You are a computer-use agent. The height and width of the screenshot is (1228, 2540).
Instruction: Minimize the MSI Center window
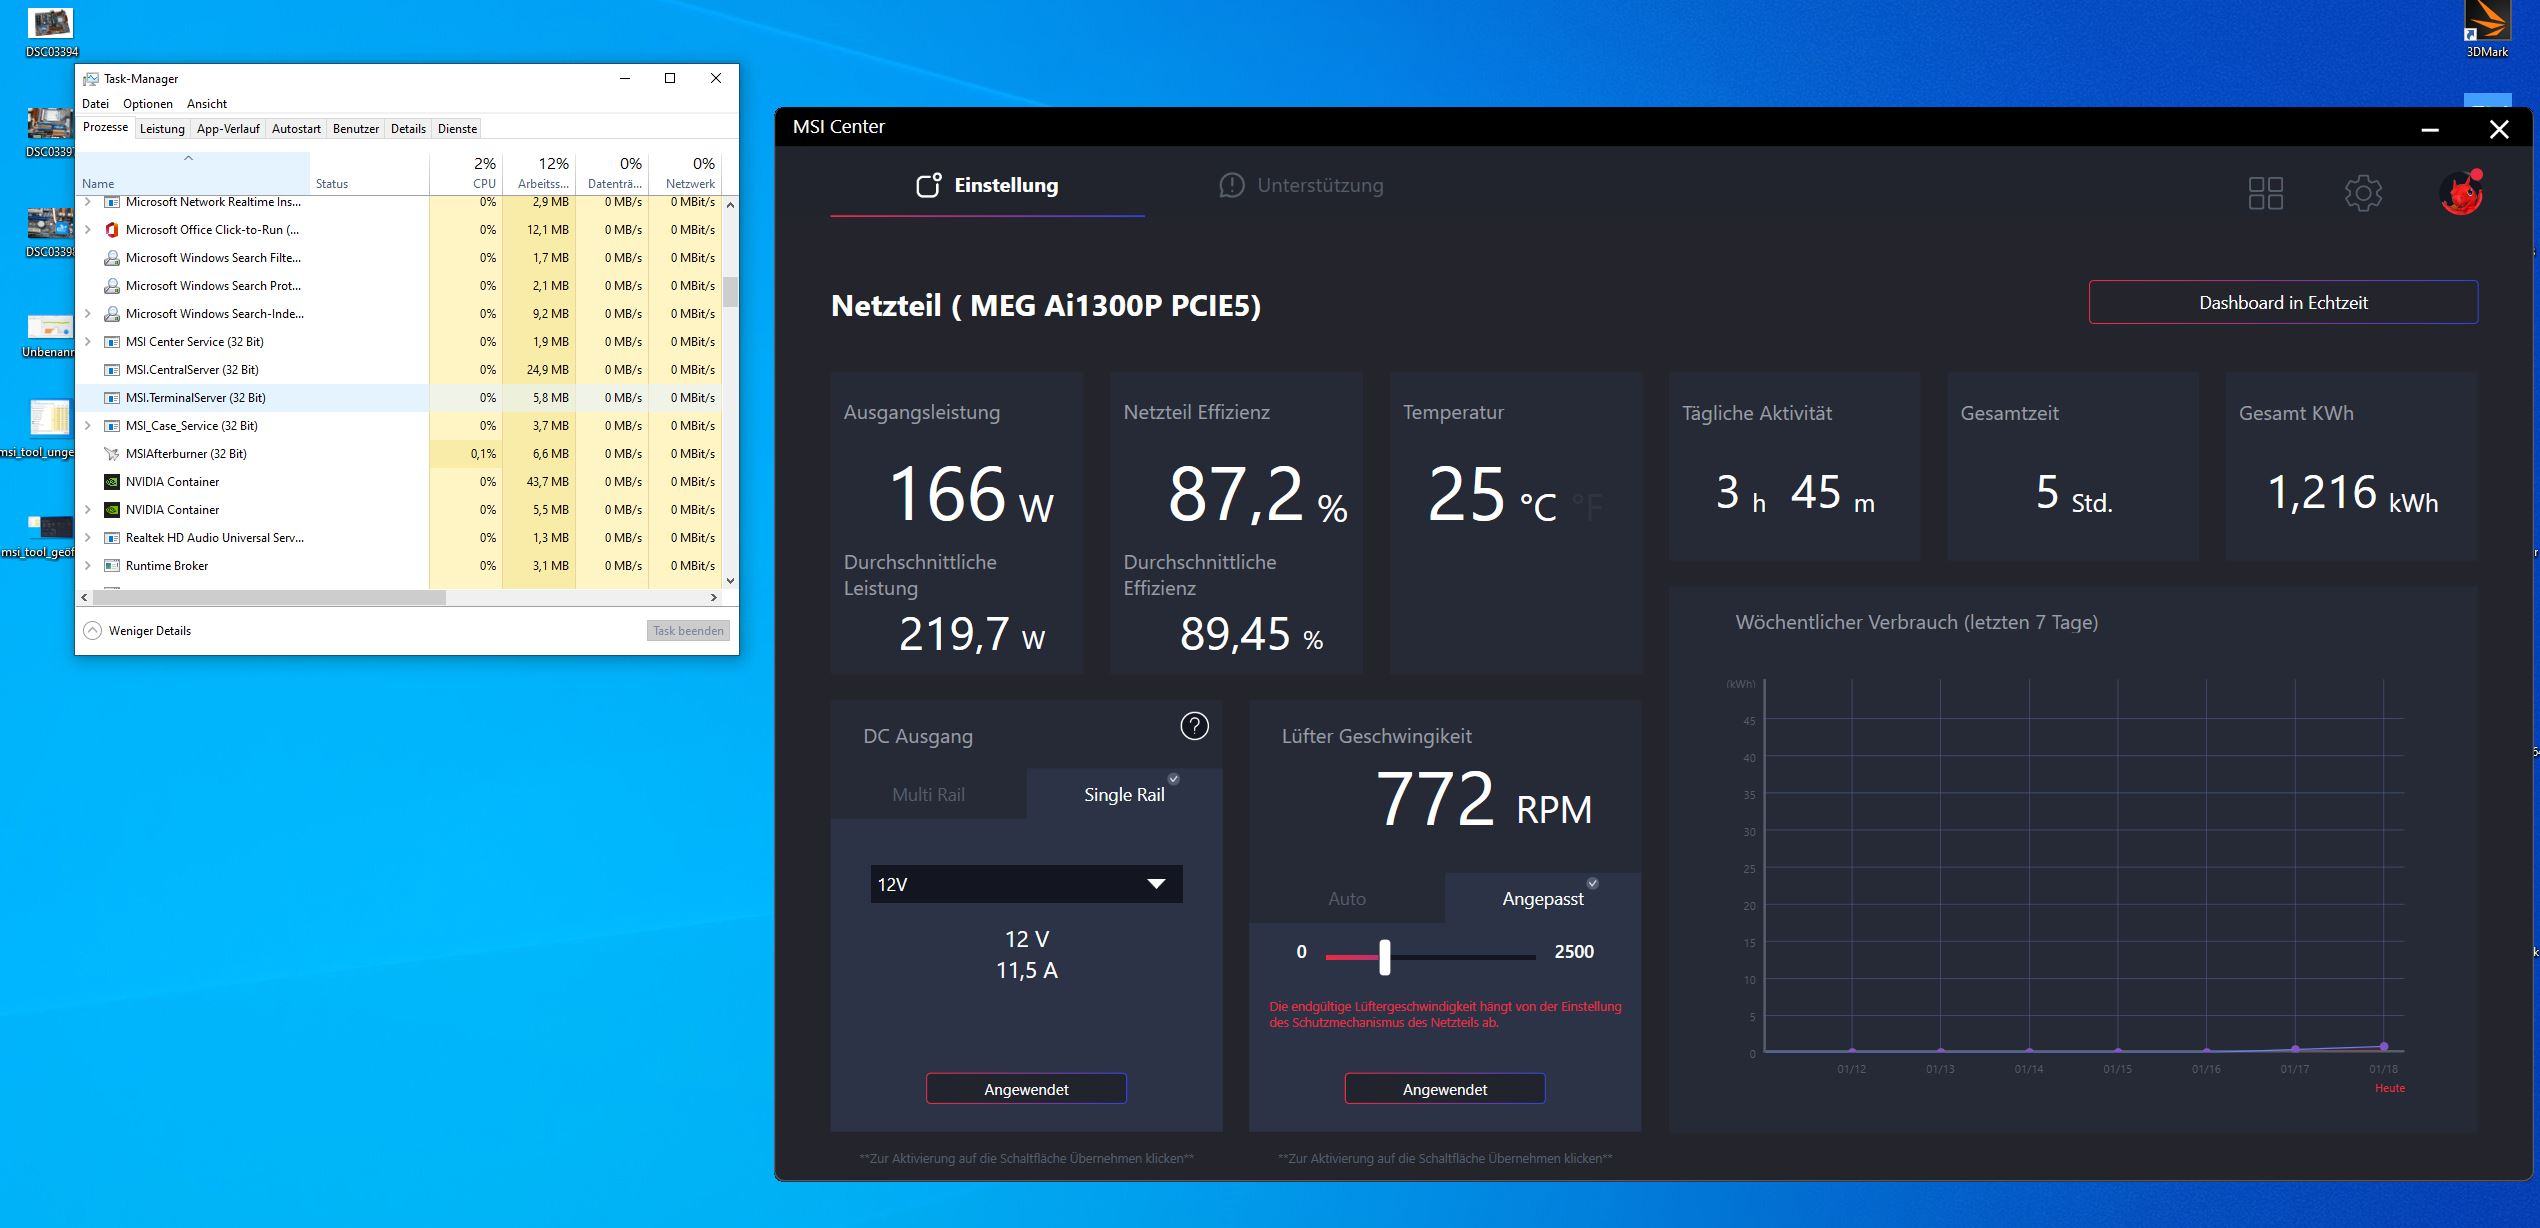(x=2430, y=130)
